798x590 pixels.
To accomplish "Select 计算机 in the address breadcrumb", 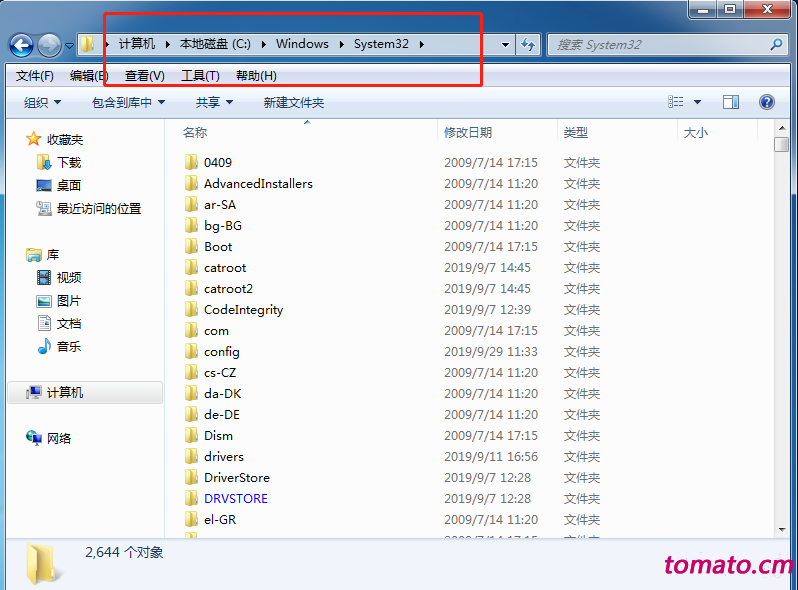I will [137, 44].
